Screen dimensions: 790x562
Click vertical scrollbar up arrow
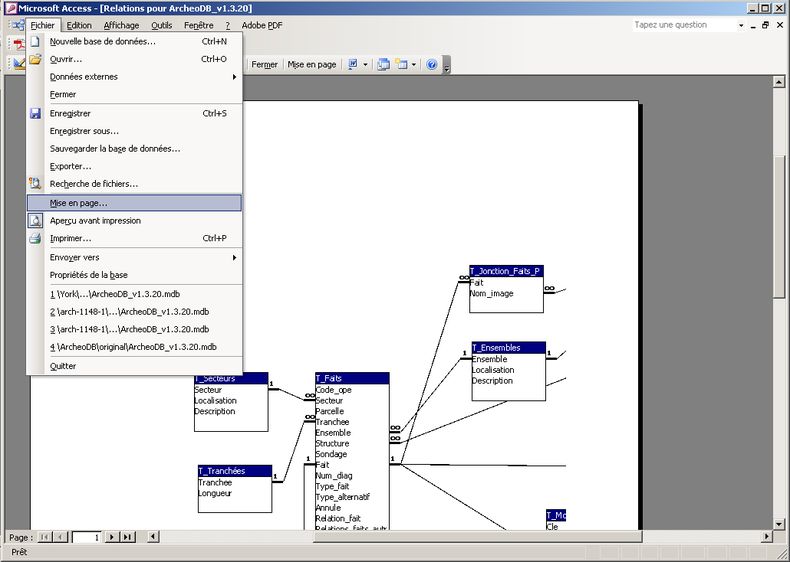tap(778, 82)
